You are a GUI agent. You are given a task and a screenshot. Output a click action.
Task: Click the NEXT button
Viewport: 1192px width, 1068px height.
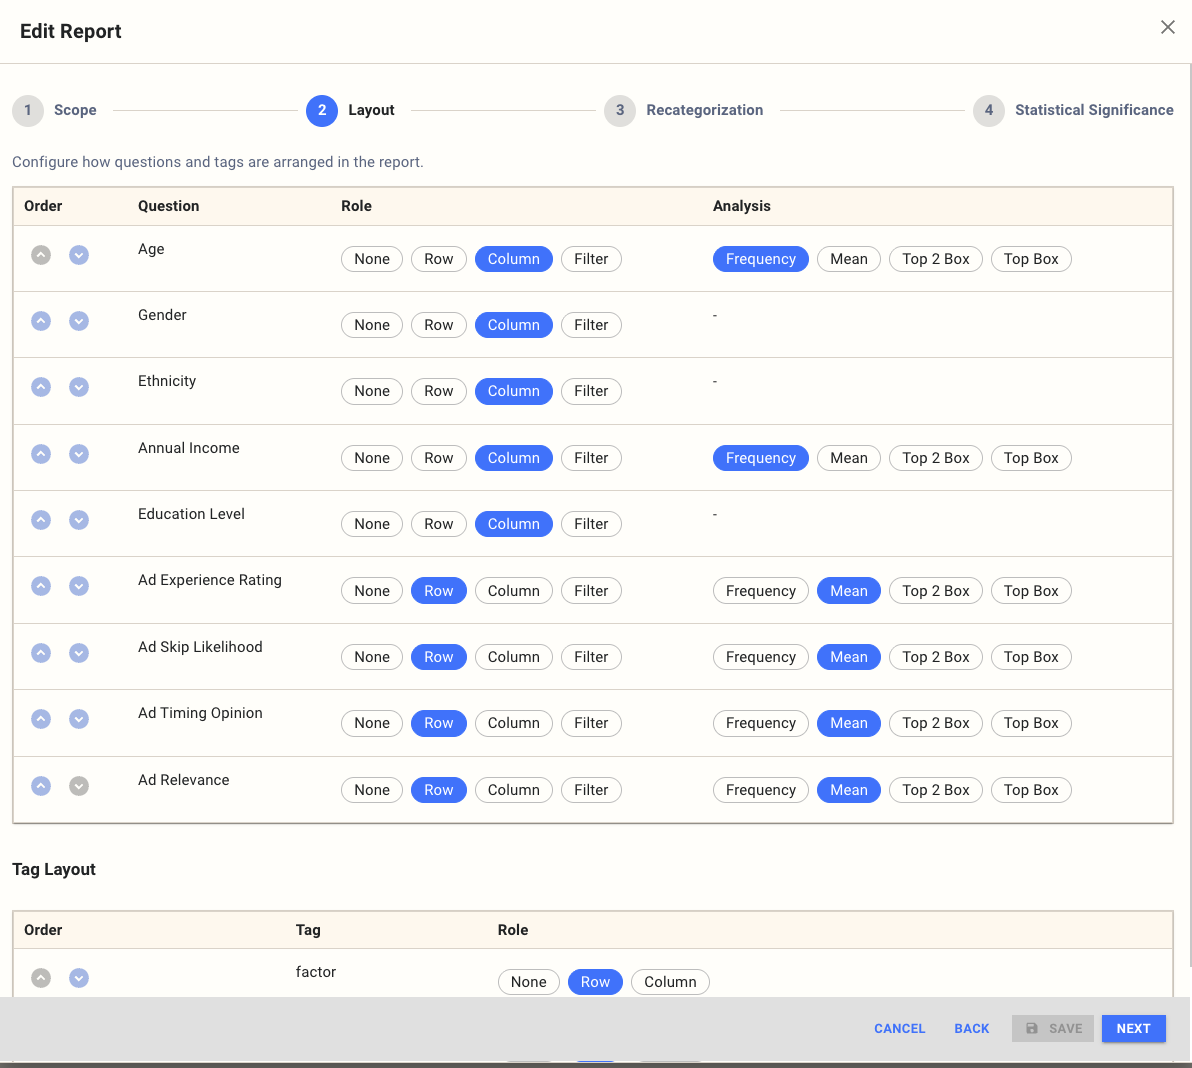(1133, 1028)
